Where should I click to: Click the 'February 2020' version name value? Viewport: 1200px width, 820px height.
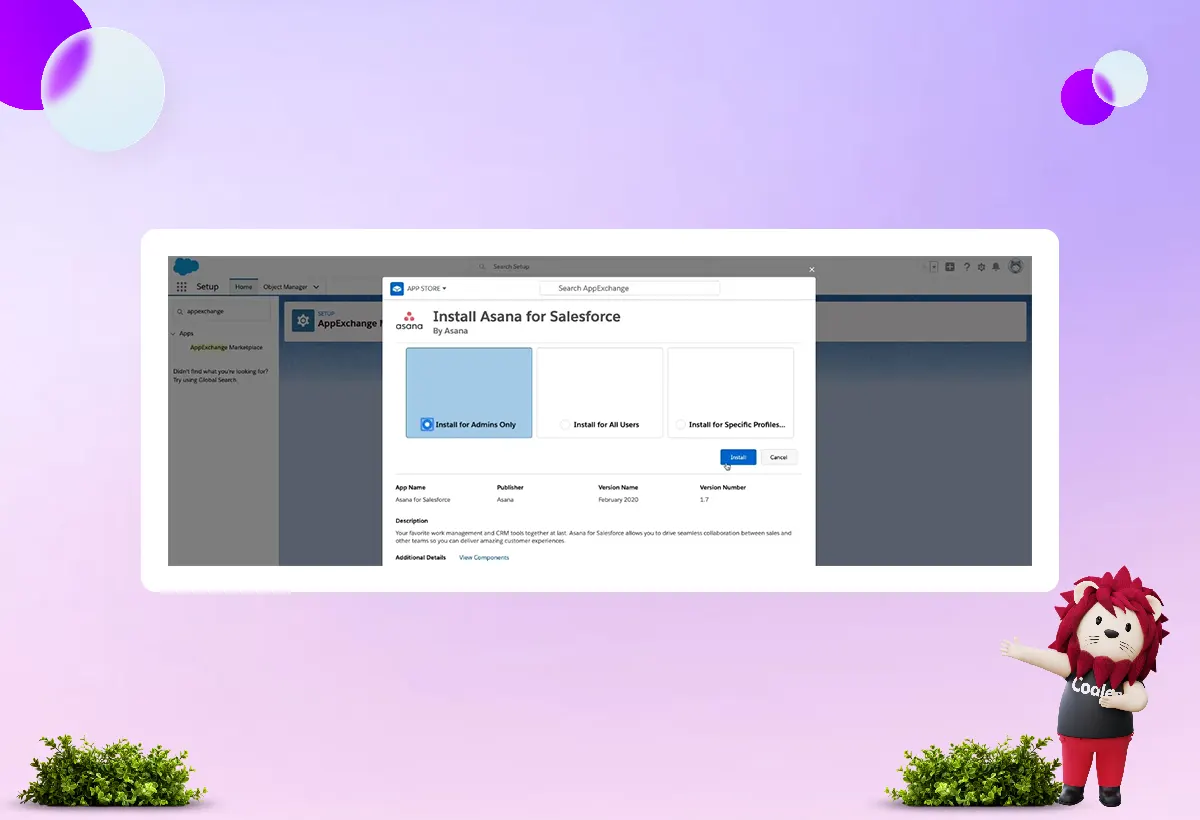tap(618, 499)
